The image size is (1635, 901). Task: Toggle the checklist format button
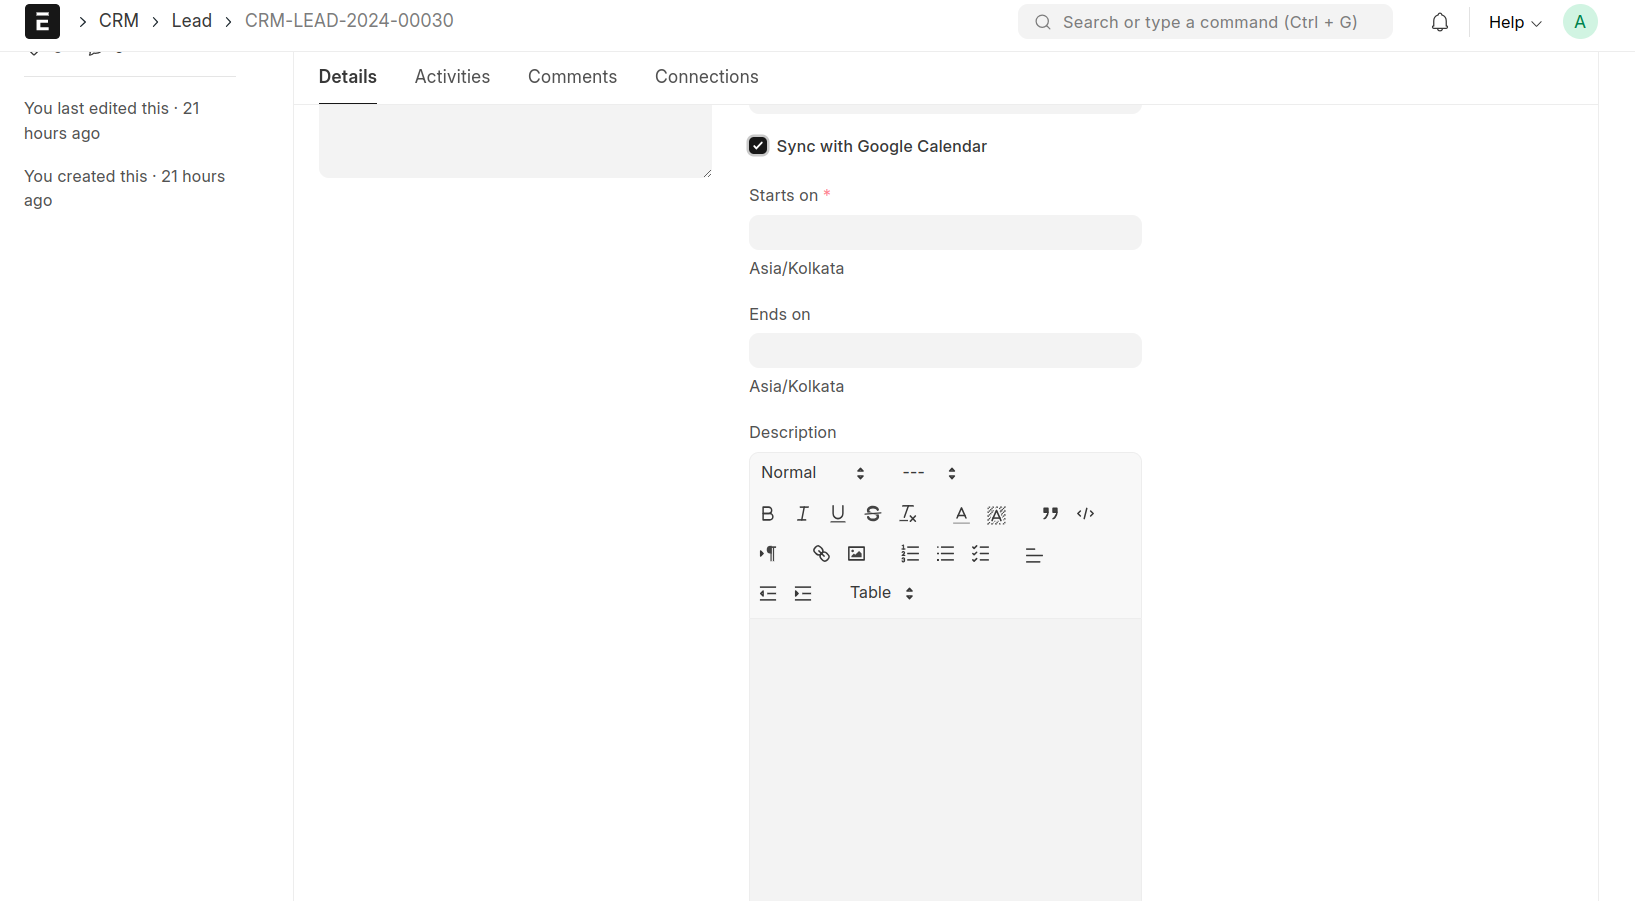[x=980, y=554]
